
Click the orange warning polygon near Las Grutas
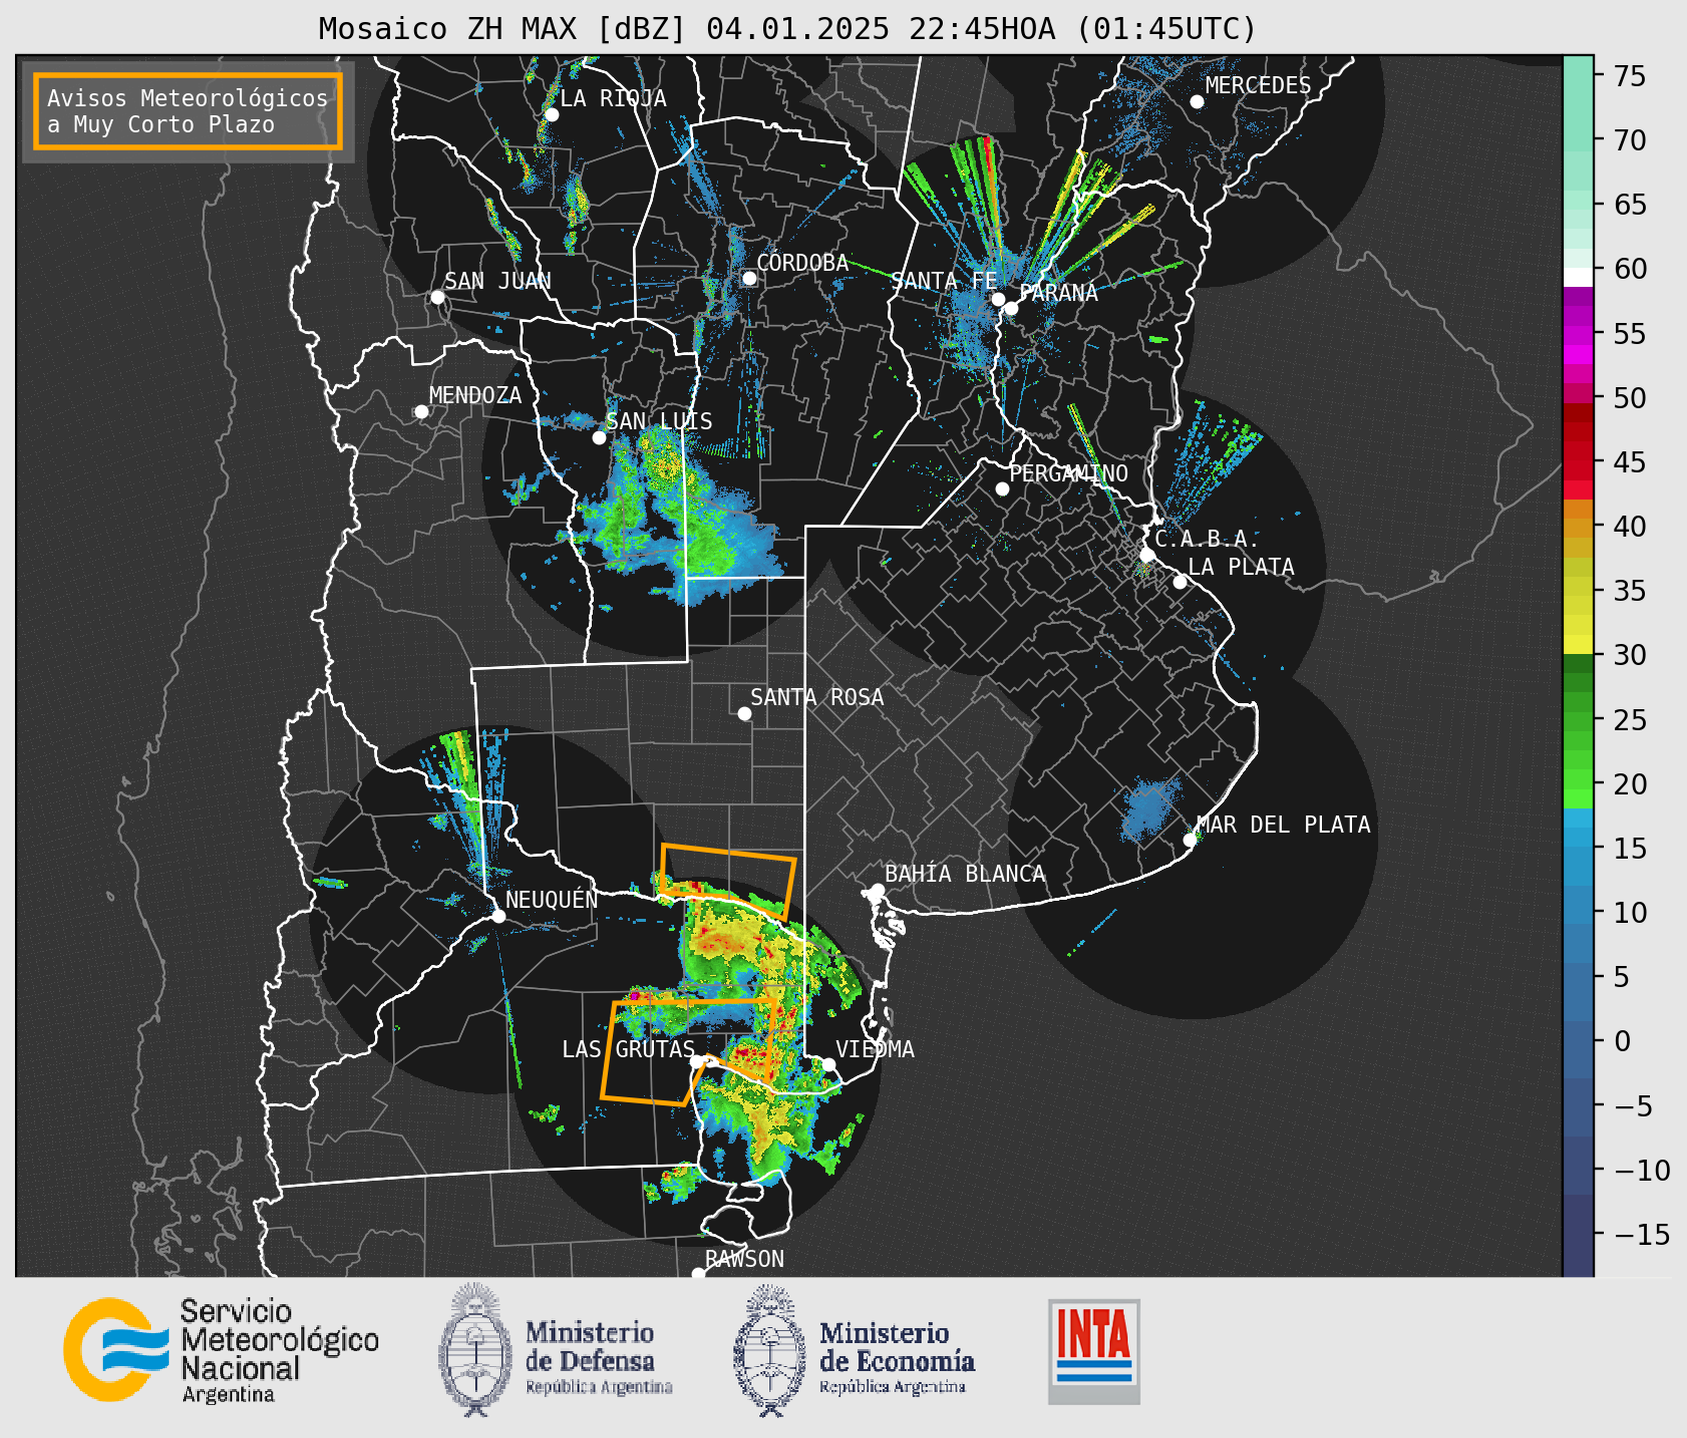pos(688,1050)
